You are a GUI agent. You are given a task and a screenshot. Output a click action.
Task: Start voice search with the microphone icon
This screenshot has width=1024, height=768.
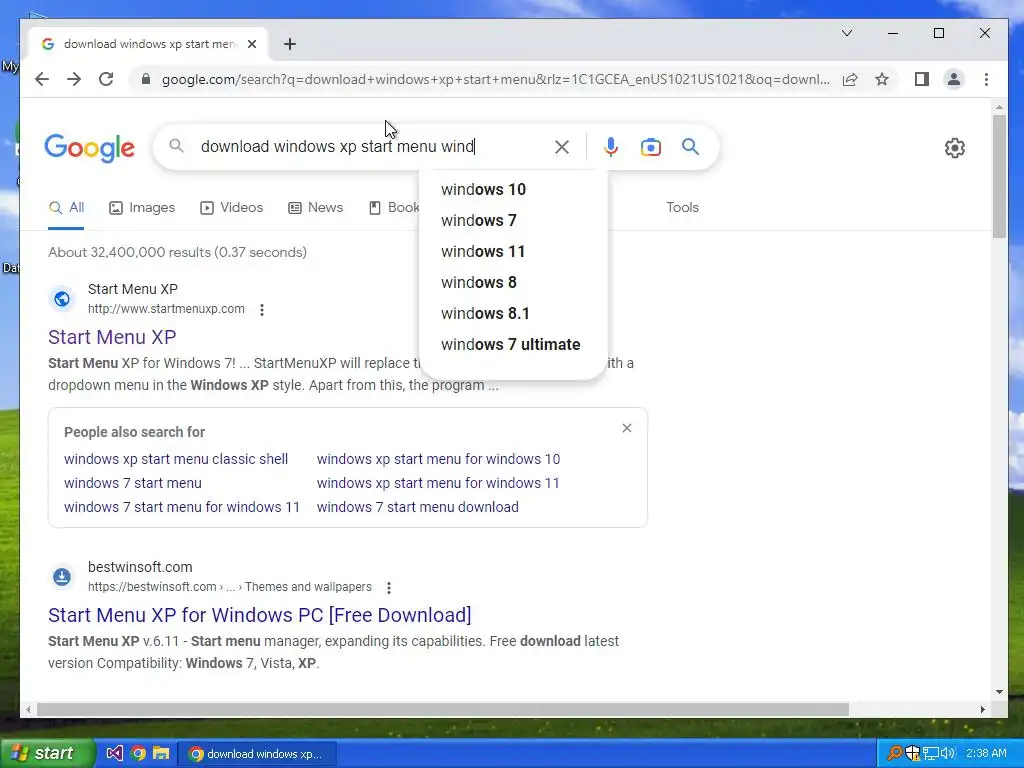click(x=611, y=147)
